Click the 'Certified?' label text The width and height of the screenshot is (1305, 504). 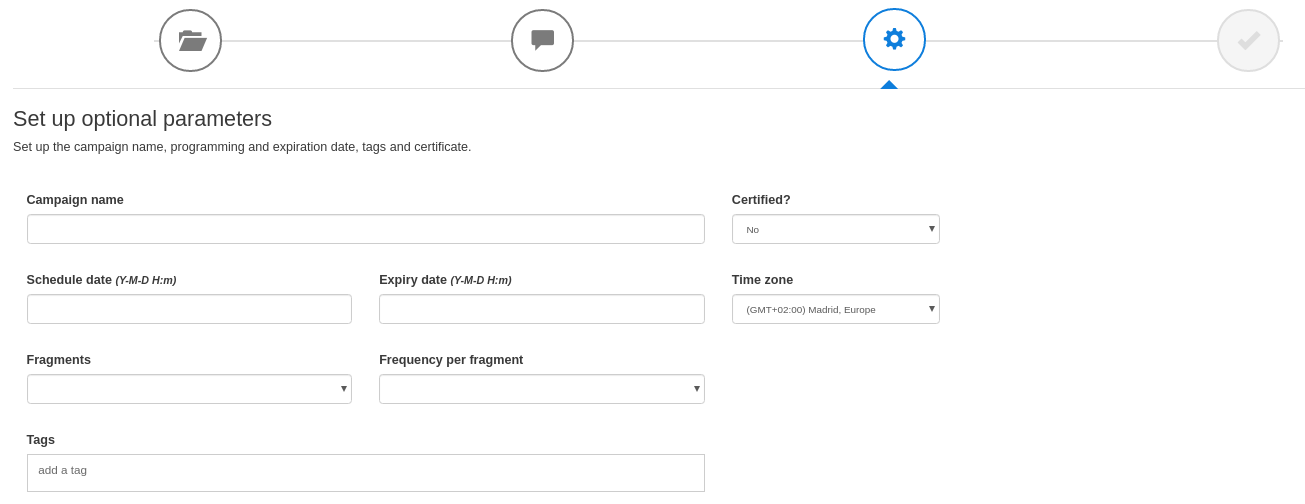761,200
